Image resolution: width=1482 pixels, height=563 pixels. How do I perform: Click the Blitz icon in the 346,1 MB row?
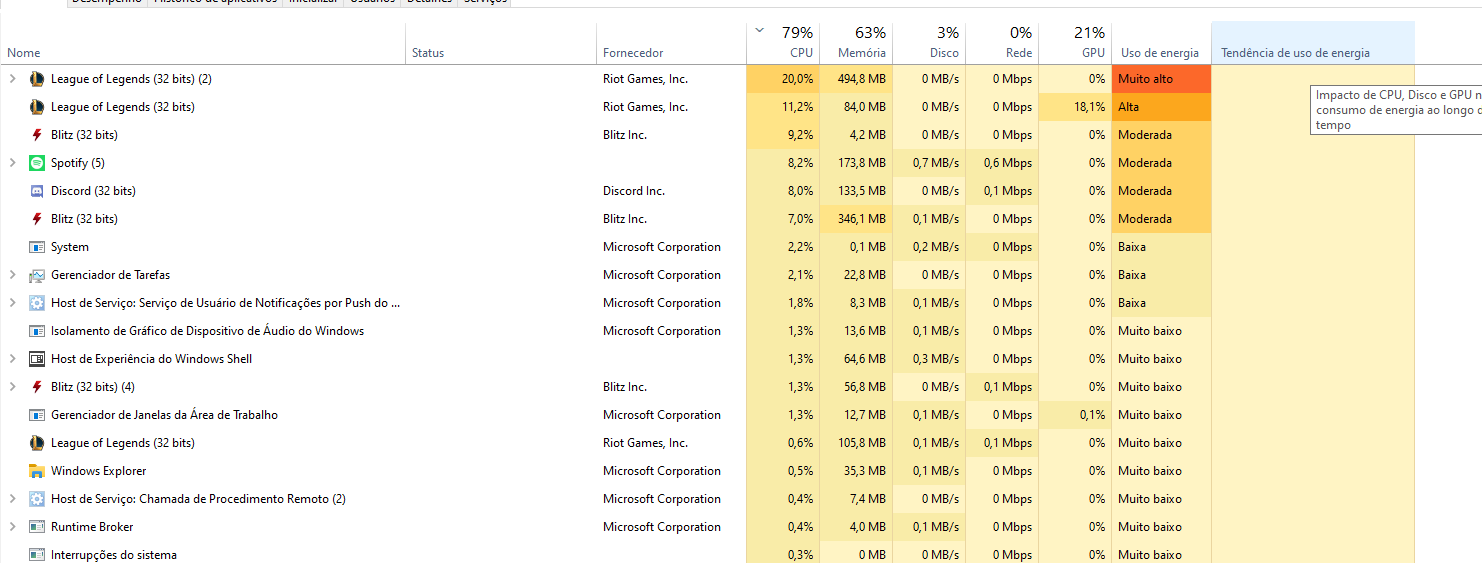pyautogui.click(x=37, y=219)
